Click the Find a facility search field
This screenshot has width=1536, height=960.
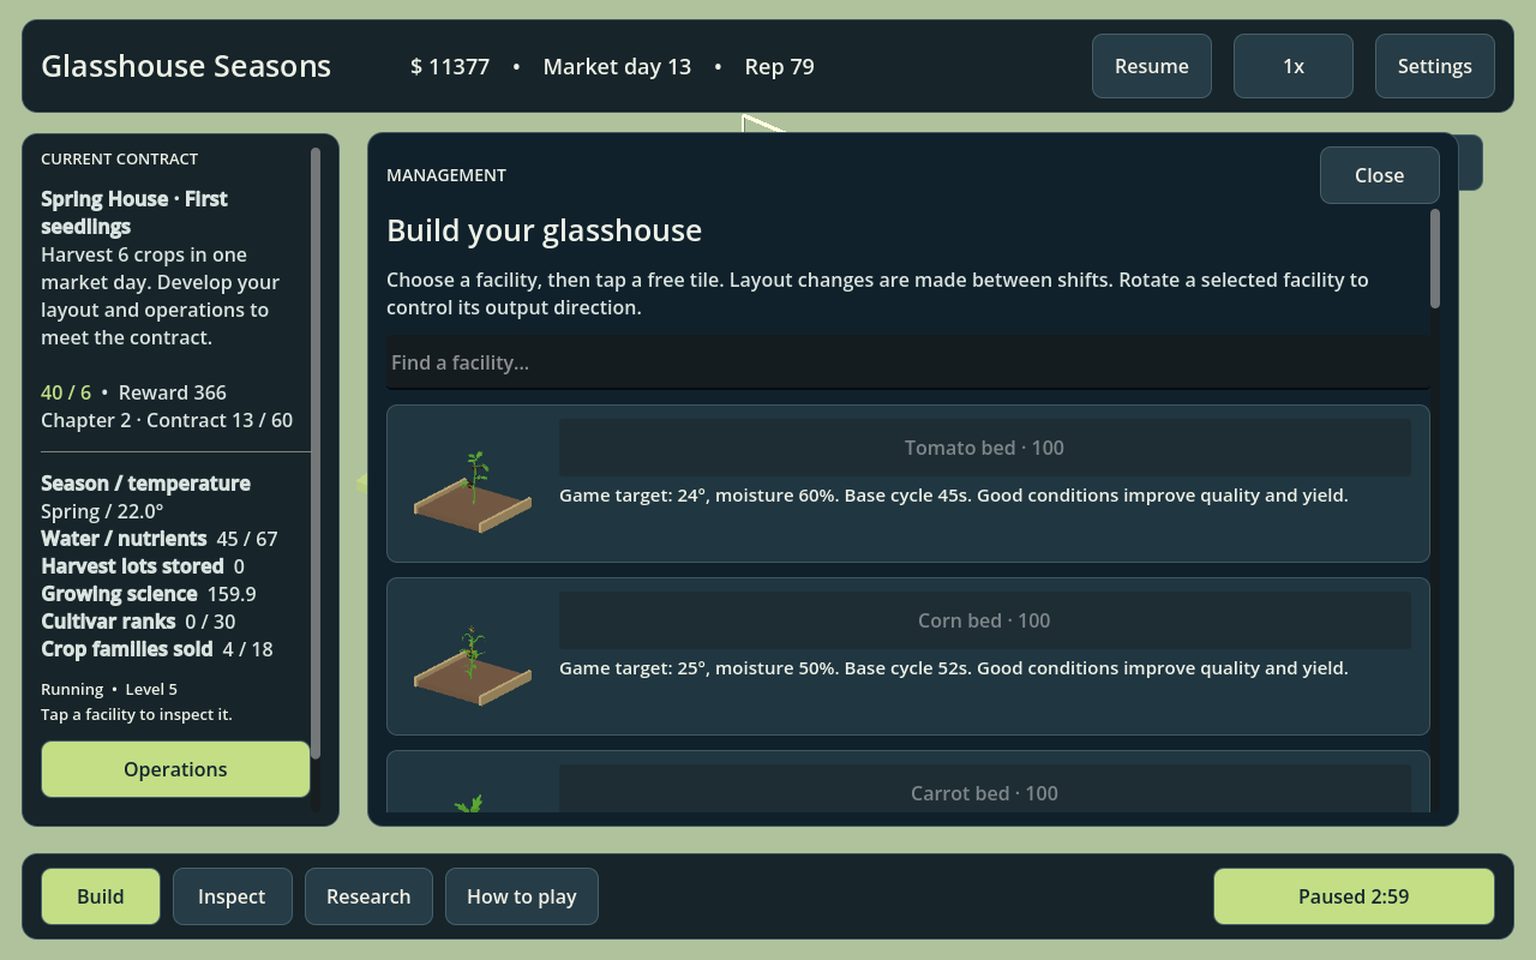click(x=907, y=362)
